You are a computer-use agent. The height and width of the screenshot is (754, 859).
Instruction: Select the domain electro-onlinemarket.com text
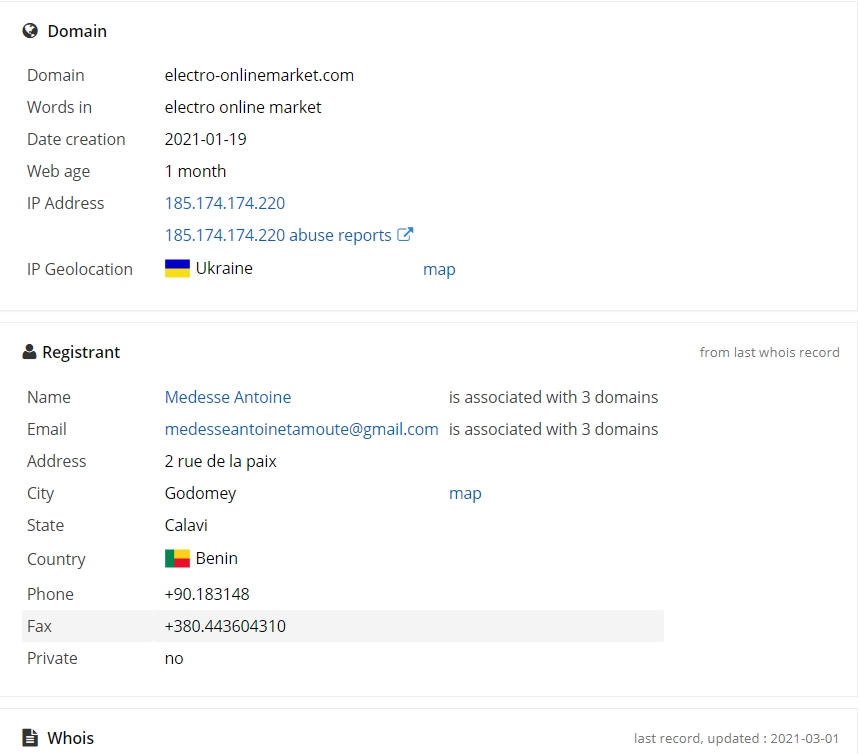click(259, 75)
